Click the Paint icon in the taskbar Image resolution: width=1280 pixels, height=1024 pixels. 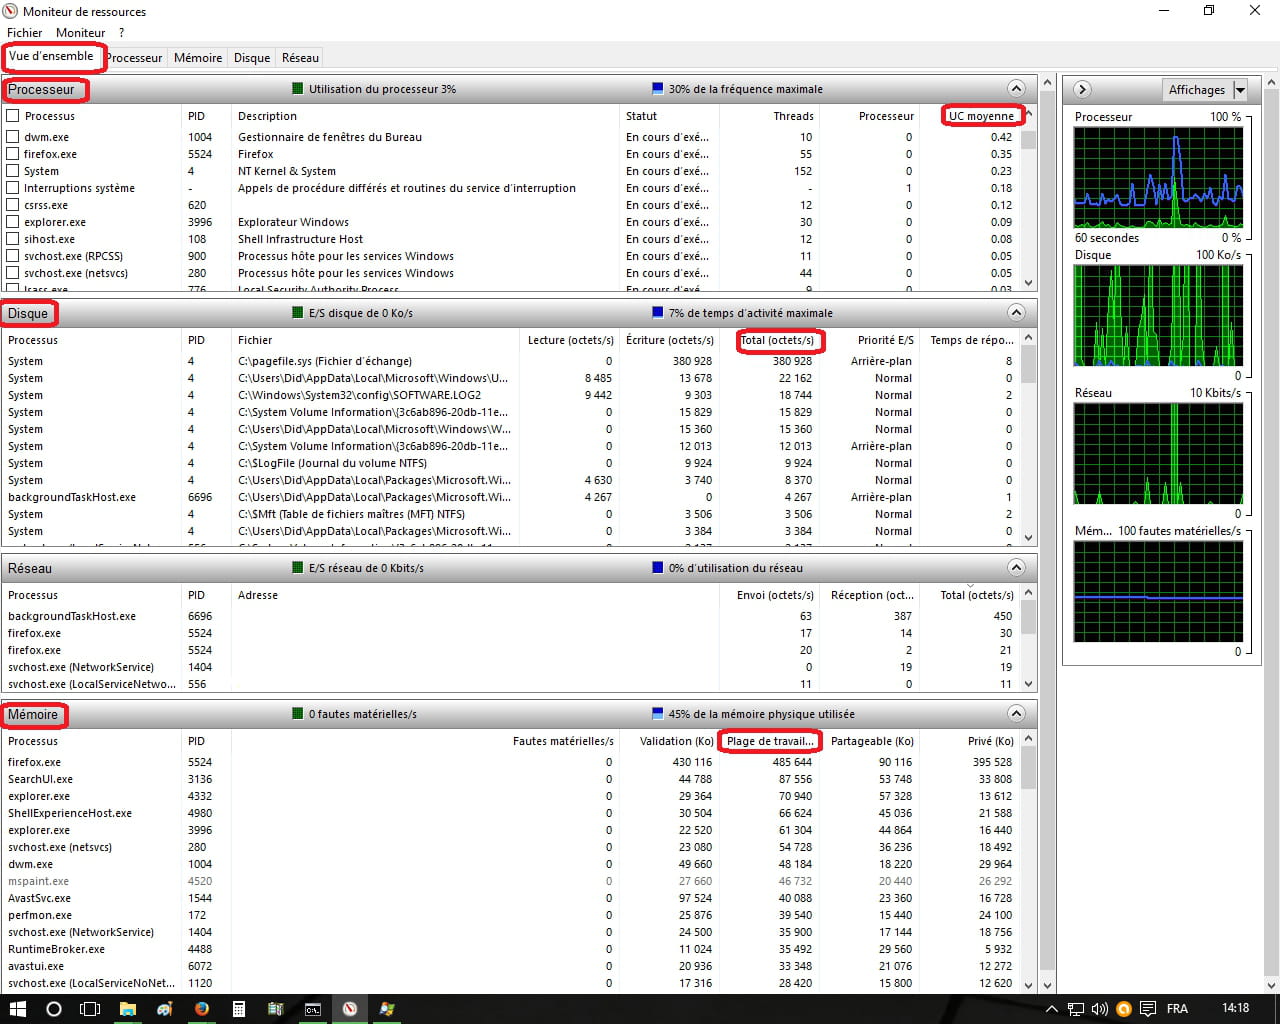pos(165,1008)
